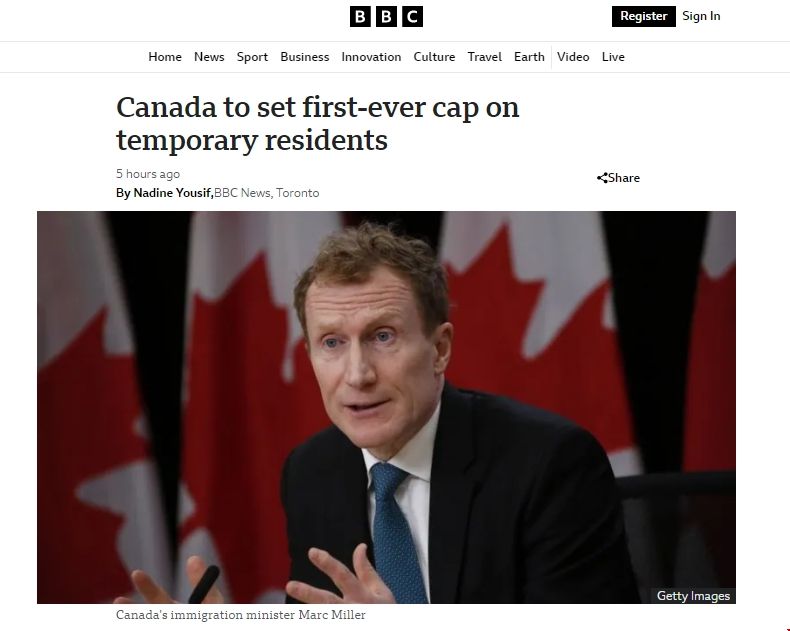Open the Video menu item
This screenshot has height=631, width=790.
tap(573, 57)
